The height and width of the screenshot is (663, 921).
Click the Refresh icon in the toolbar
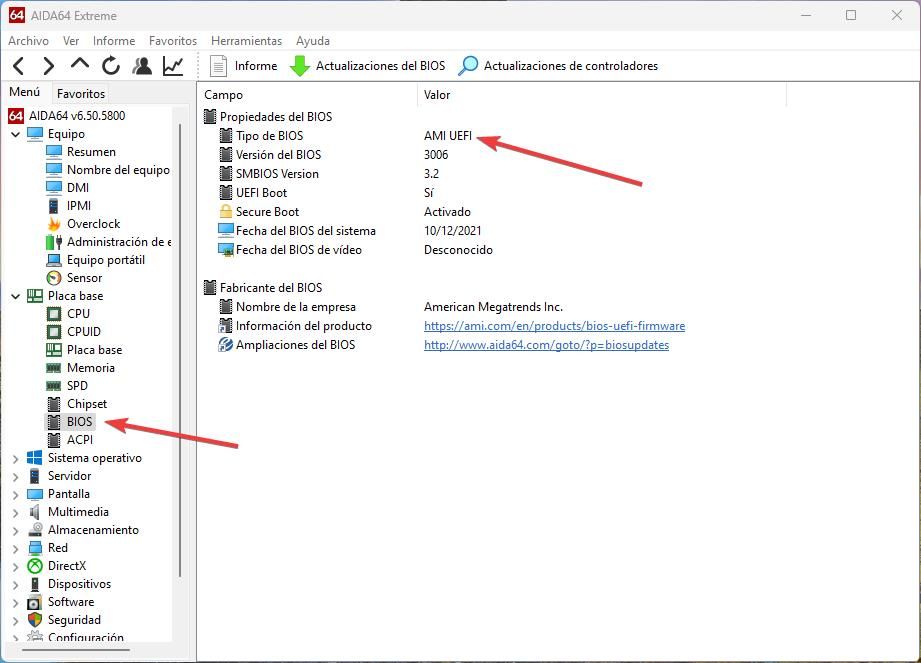tap(111, 66)
